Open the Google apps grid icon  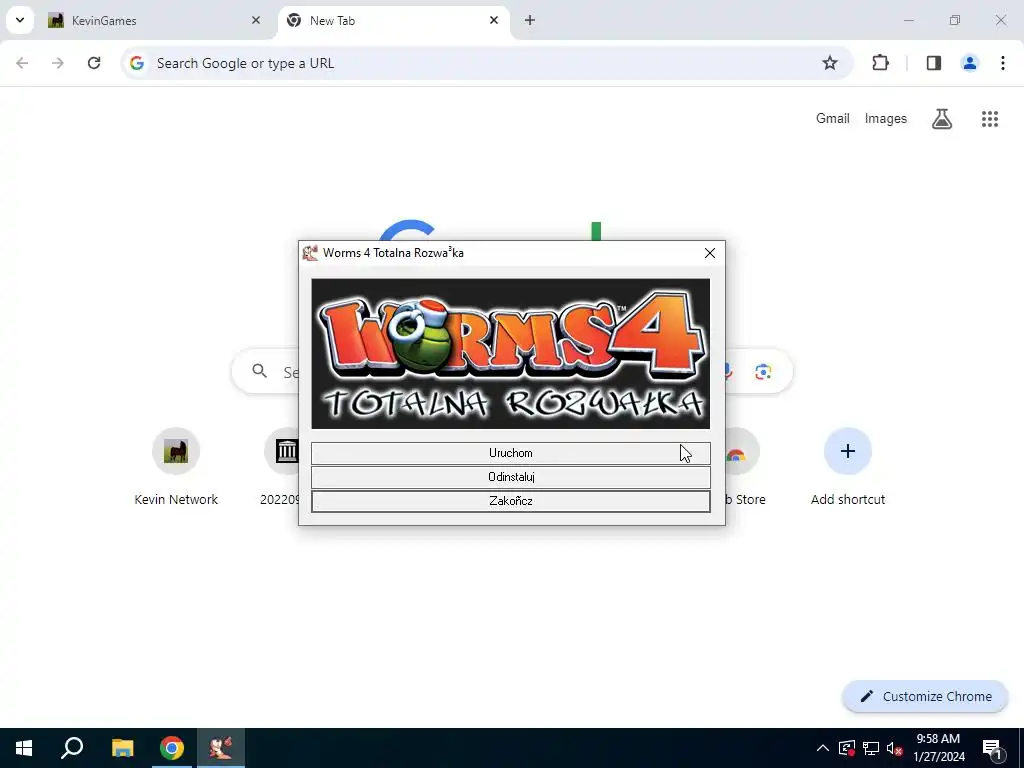click(x=990, y=119)
